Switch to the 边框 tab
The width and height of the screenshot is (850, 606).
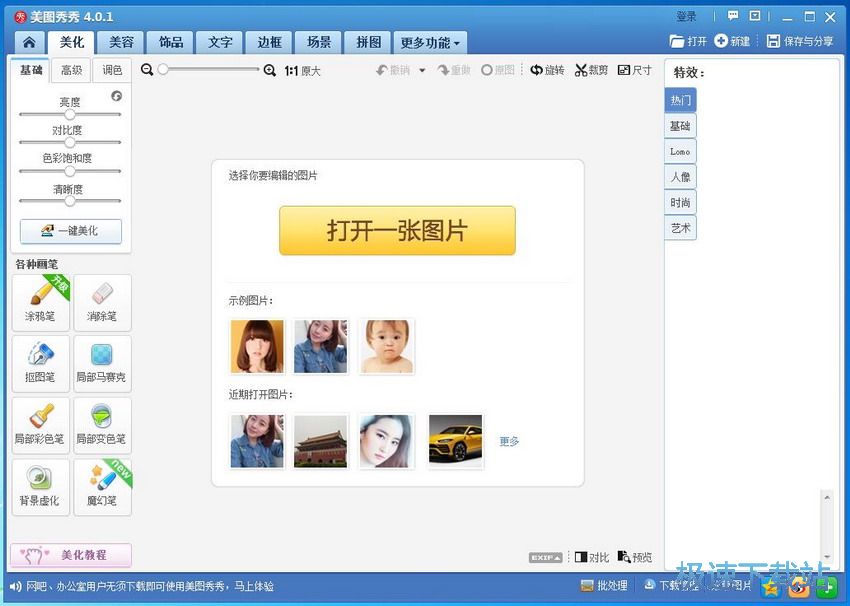269,42
